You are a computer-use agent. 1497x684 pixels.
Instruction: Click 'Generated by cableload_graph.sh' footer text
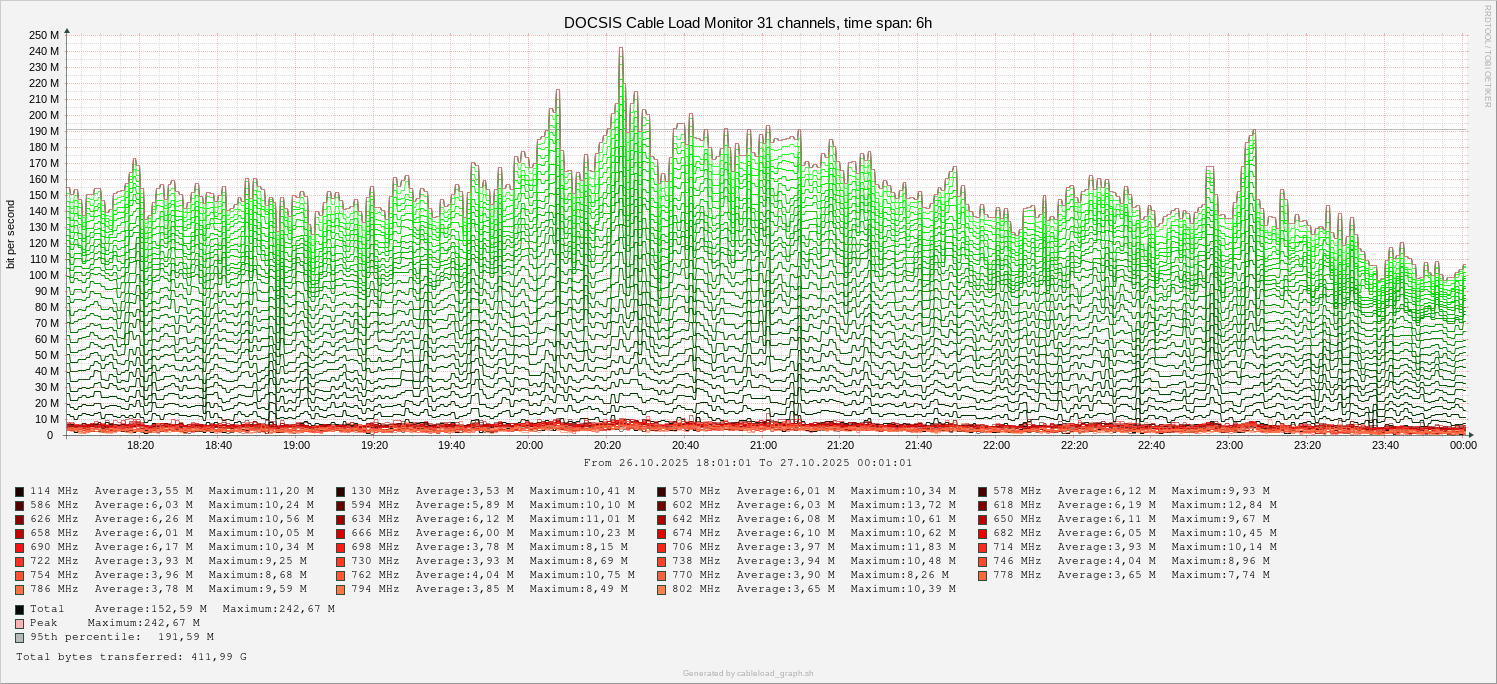[x=748, y=673]
